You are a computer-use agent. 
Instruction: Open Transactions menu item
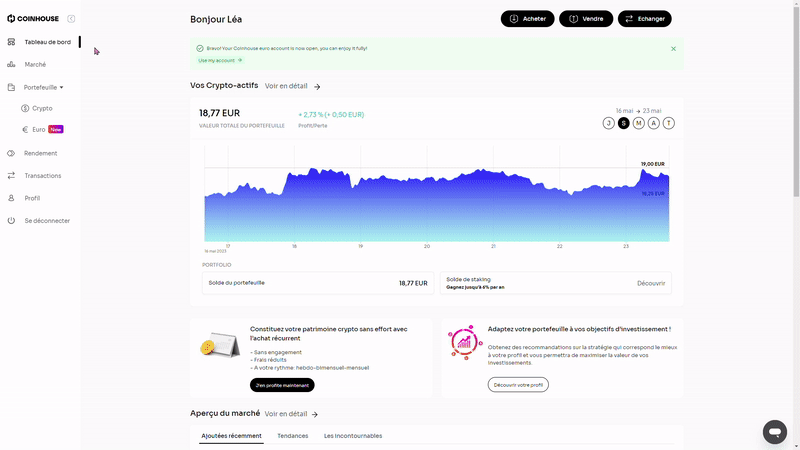[x=43, y=176]
